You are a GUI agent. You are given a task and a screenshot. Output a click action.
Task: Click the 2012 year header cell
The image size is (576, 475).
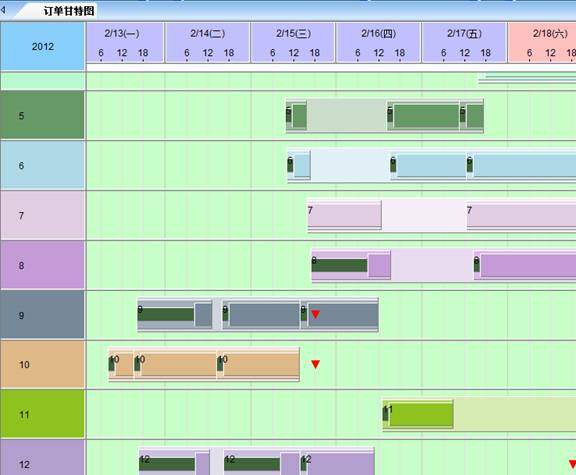tap(43, 46)
